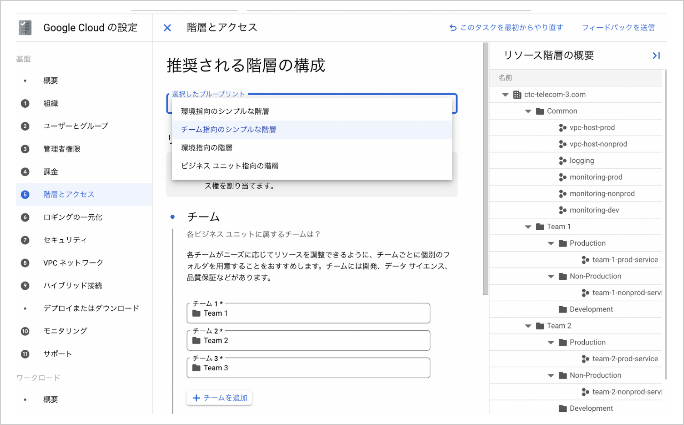The width and height of the screenshot is (684, 425).
Task: Open step 11 サポート
Action: pos(84,354)
